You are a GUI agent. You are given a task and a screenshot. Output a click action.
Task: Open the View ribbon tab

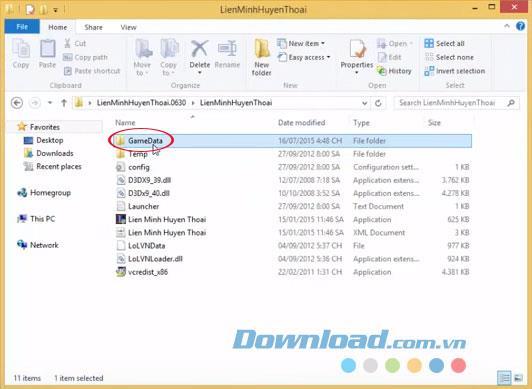128,27
